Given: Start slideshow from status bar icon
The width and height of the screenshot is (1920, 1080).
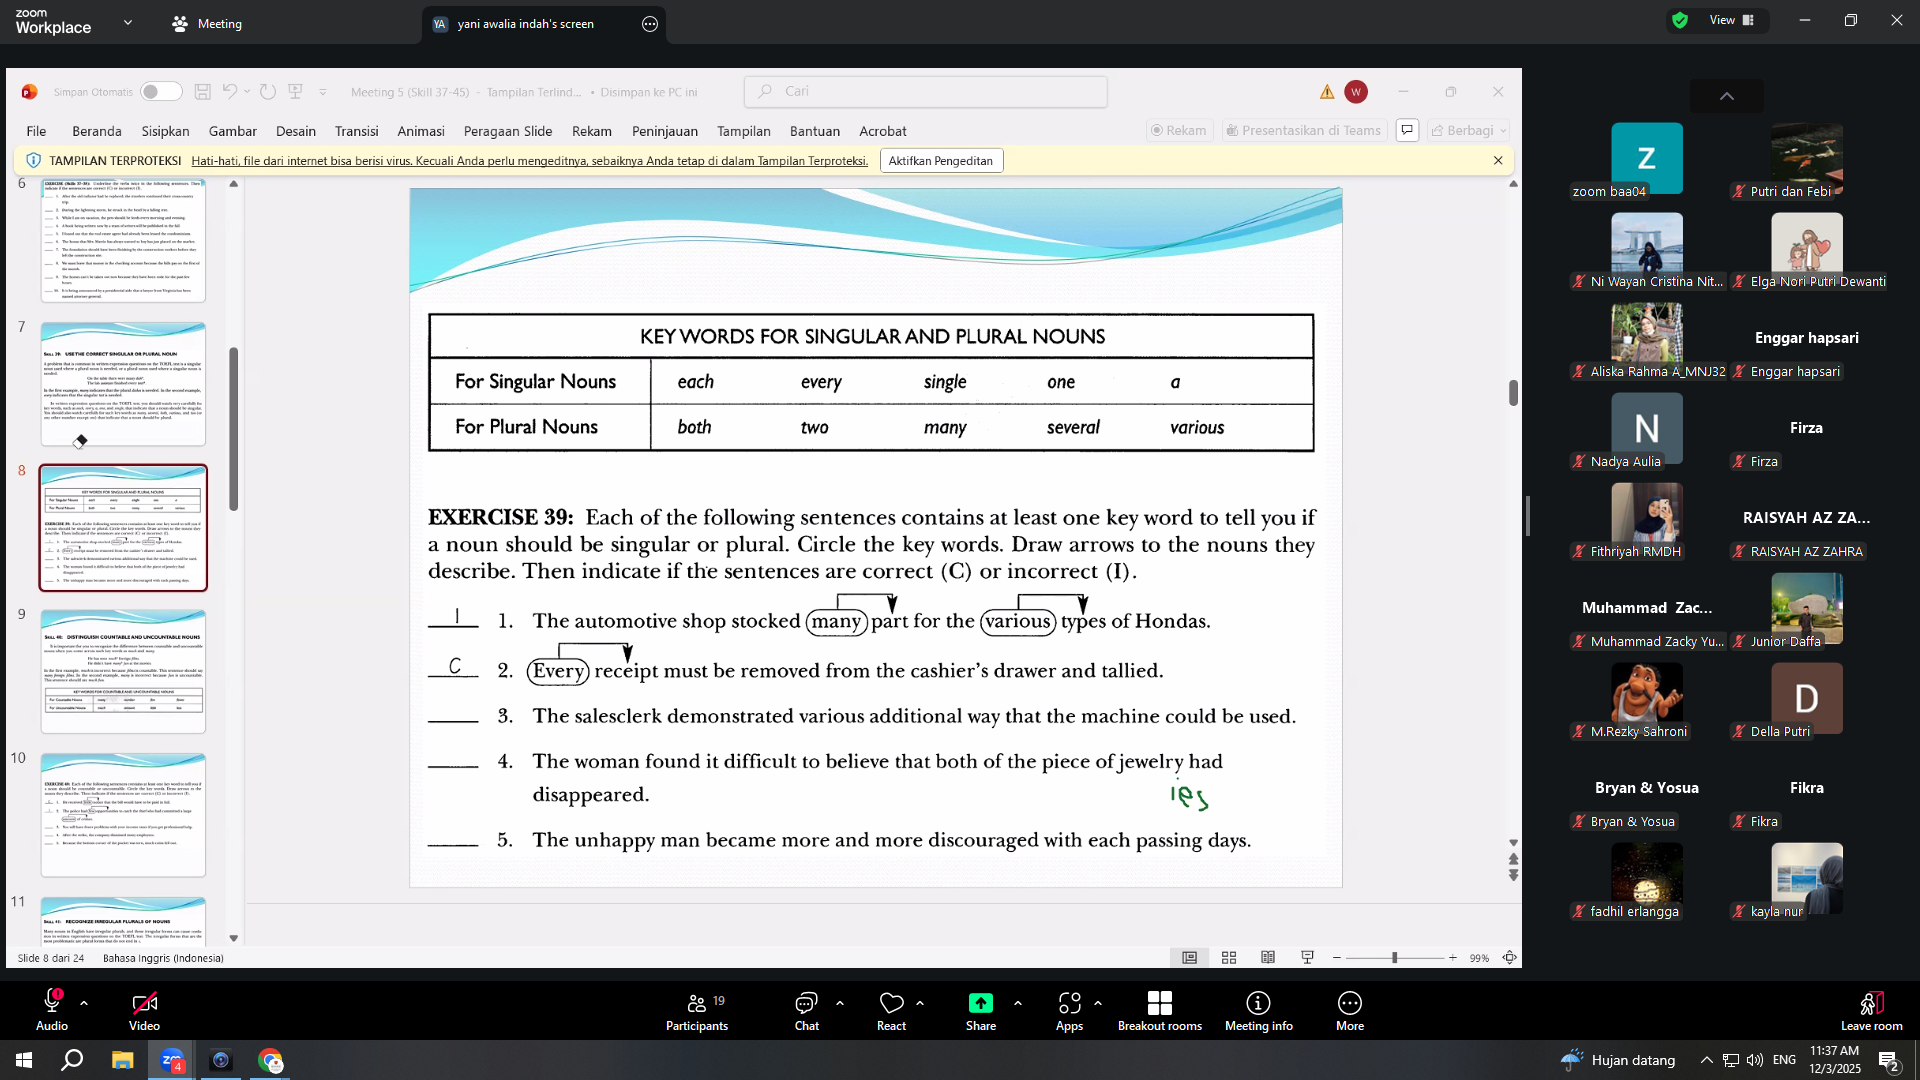Looking at the screenshot, I should click(x=1307, y=958).
